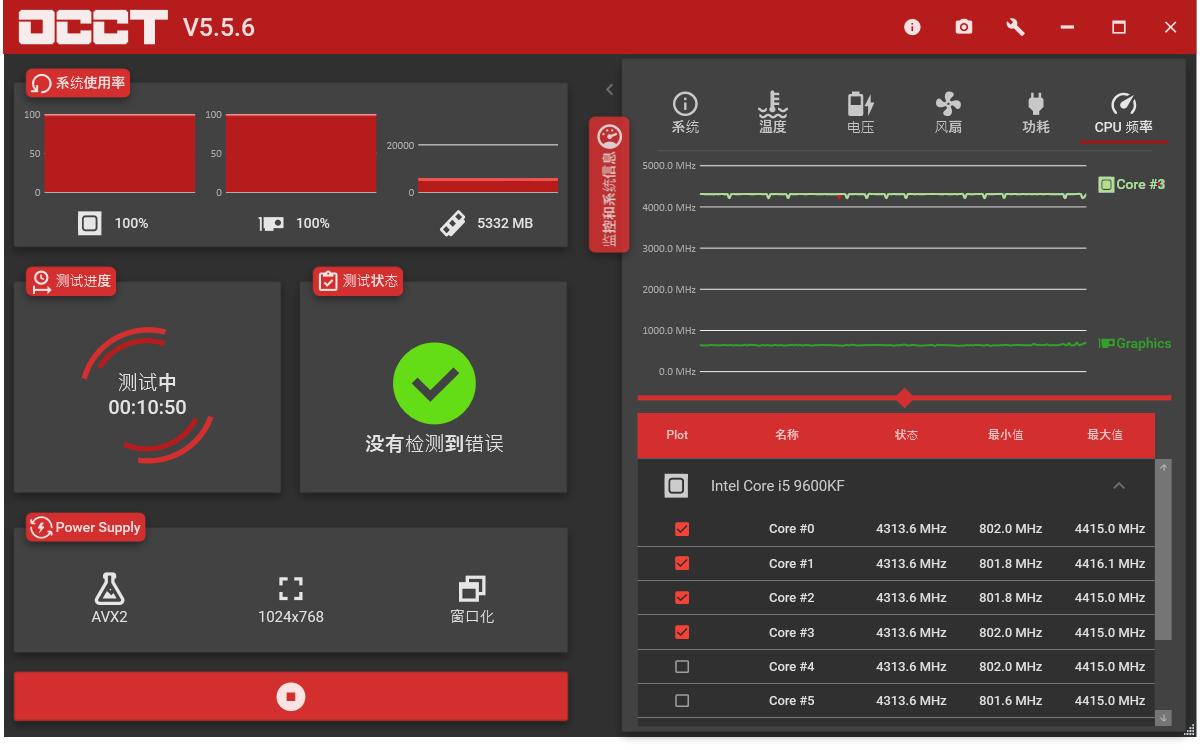Click the Core #4 row name
Screen dimensions: 1200x750
coord(791,667)
